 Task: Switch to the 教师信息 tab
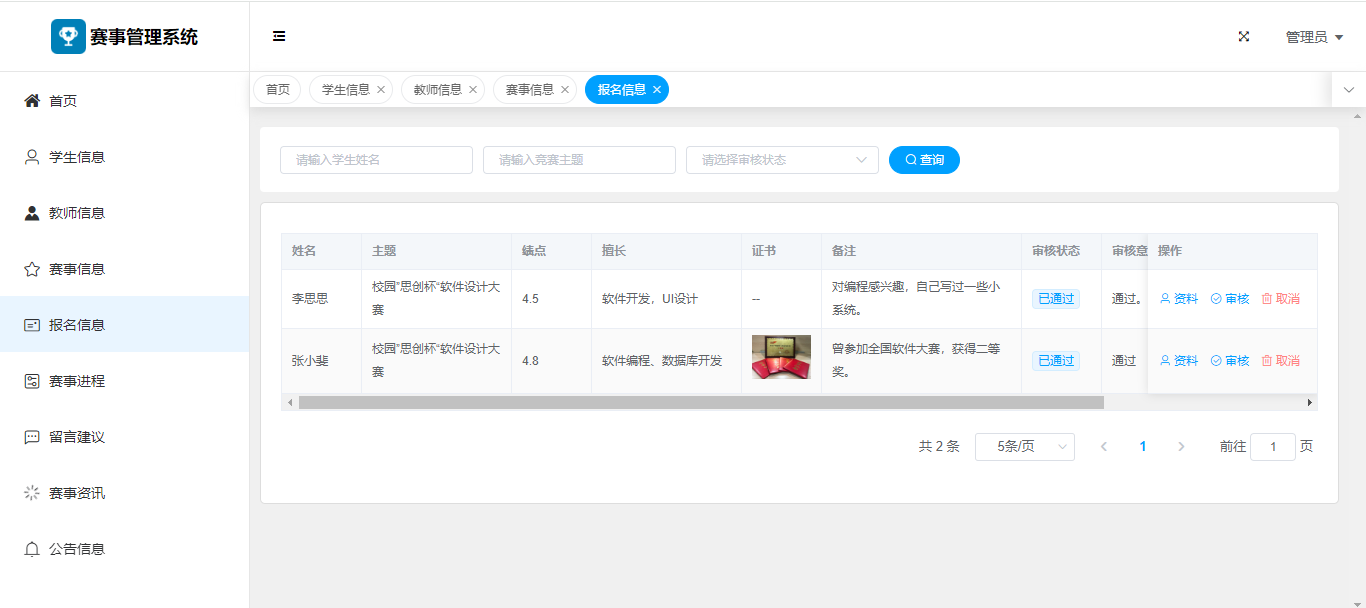[x=437, y=90]
